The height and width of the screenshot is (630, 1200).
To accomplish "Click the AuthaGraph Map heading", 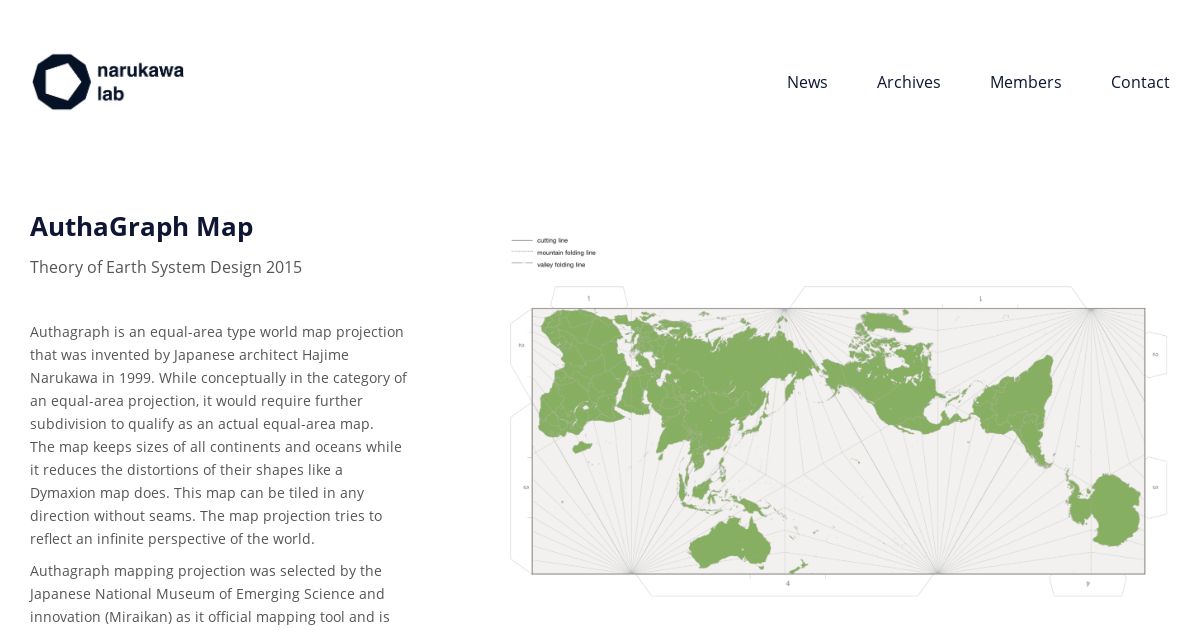I will (x=142, y=227).
